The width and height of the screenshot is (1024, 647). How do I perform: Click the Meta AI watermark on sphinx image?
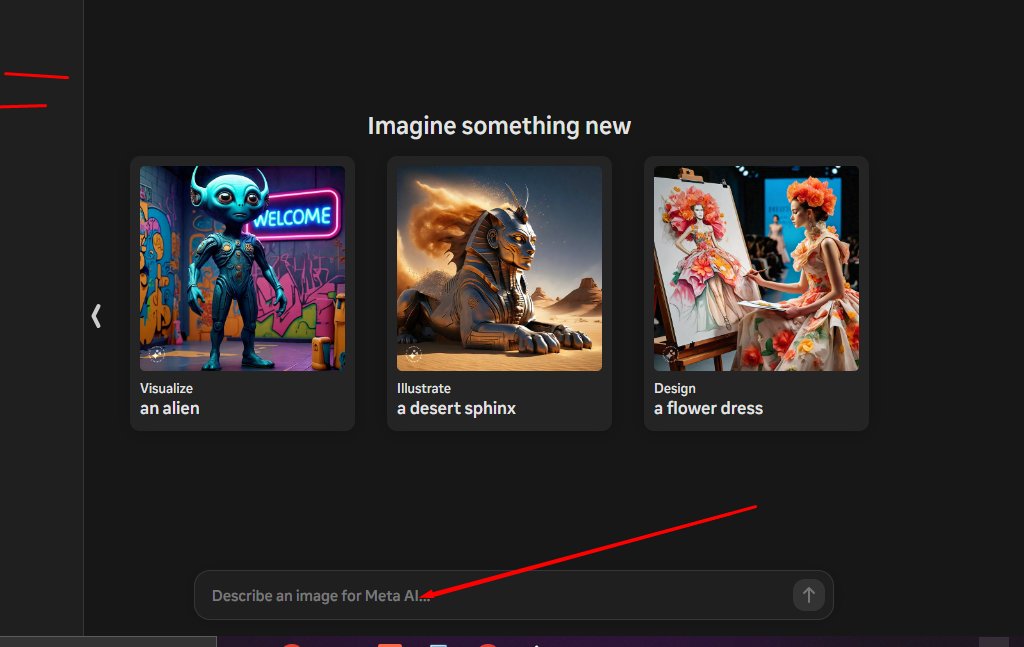point(414,354)
